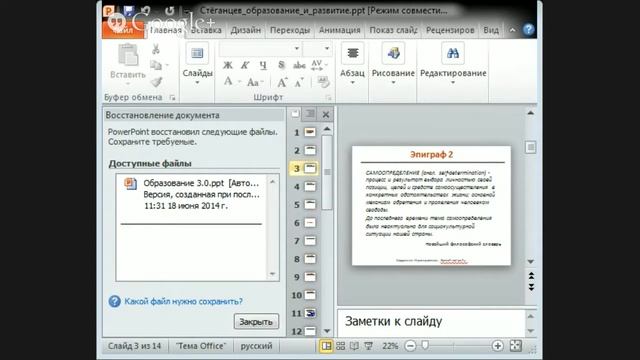Expand the Буфер обмена dialog launcher
Screen dimensions: 640x360
tap(172, 98)
